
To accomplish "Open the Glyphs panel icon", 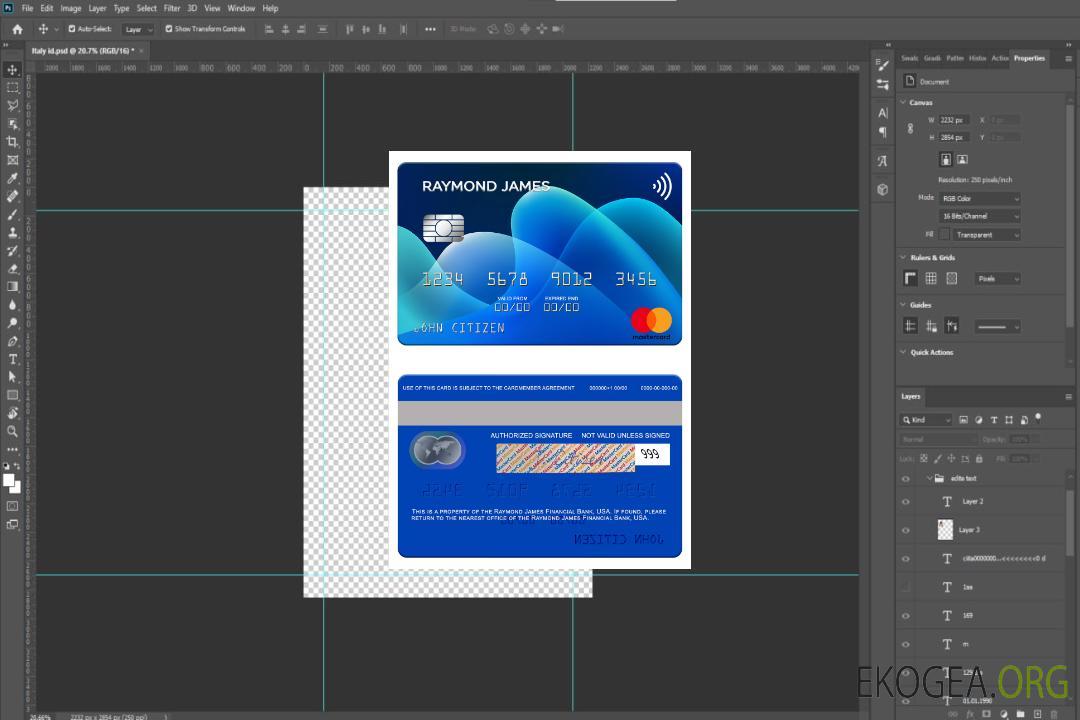I will pyautogui.click(x=882, y=161).
